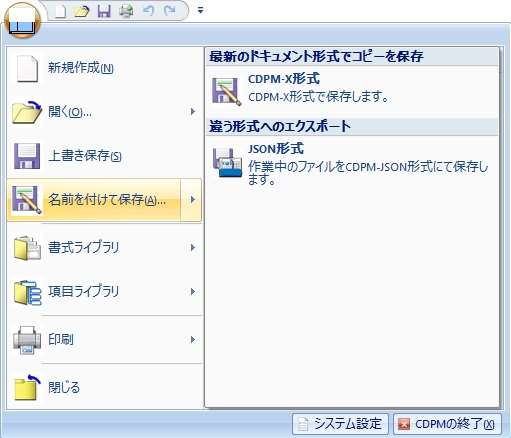Expand the 印刷 submenu arrow

tap(192, 340)
